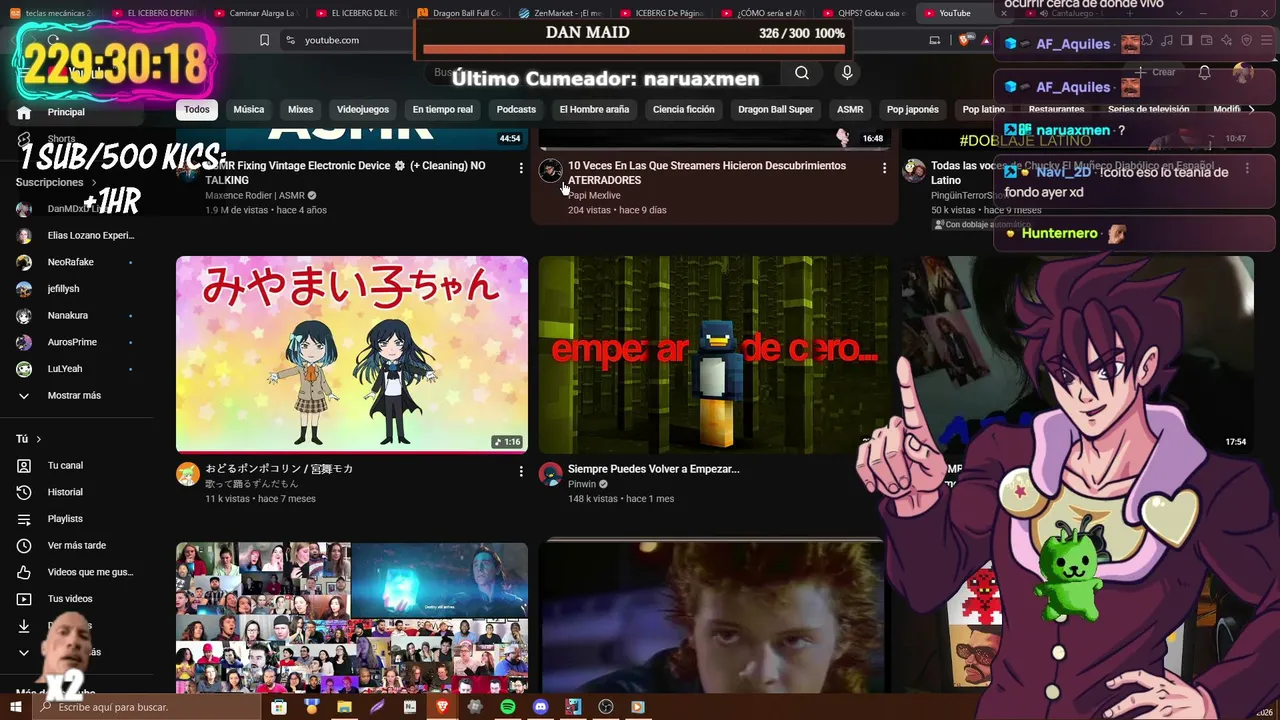Image resolution: width=1280 pixels, height=720 pixels.
Task: Expand the Tú section chevron
Action: coord(39,439)
